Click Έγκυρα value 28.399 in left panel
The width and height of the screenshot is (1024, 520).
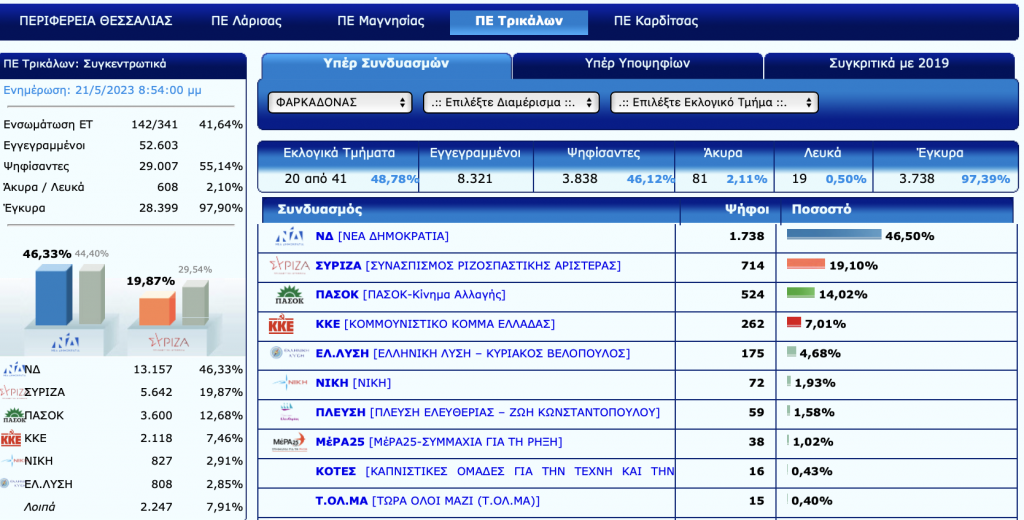click(x=159, y=208)
